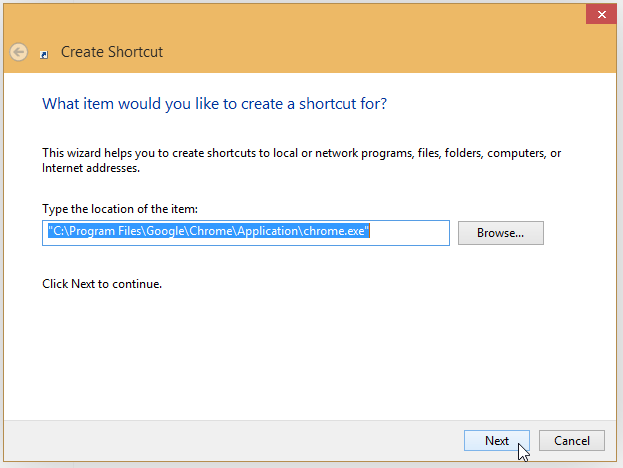Continue the wizard with the Next button
The width and height of the screenshot is (623, 468).
coord(497,440)
